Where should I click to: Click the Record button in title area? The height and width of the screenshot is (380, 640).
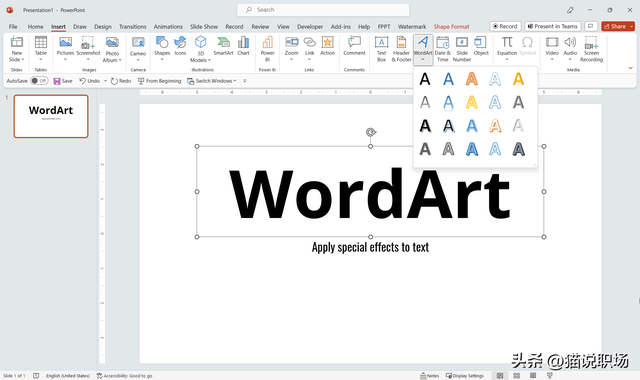[x=505, y=27]
